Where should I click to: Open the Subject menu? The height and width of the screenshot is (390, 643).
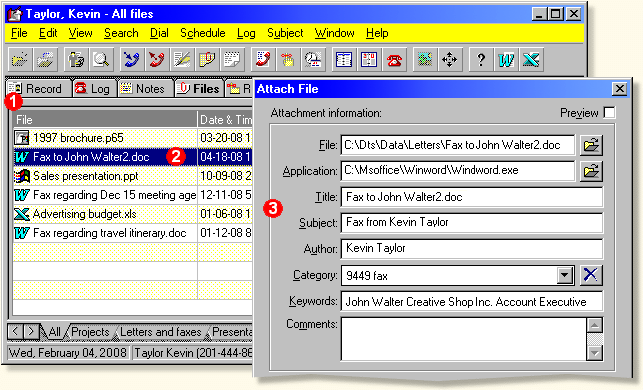point(285,33)
